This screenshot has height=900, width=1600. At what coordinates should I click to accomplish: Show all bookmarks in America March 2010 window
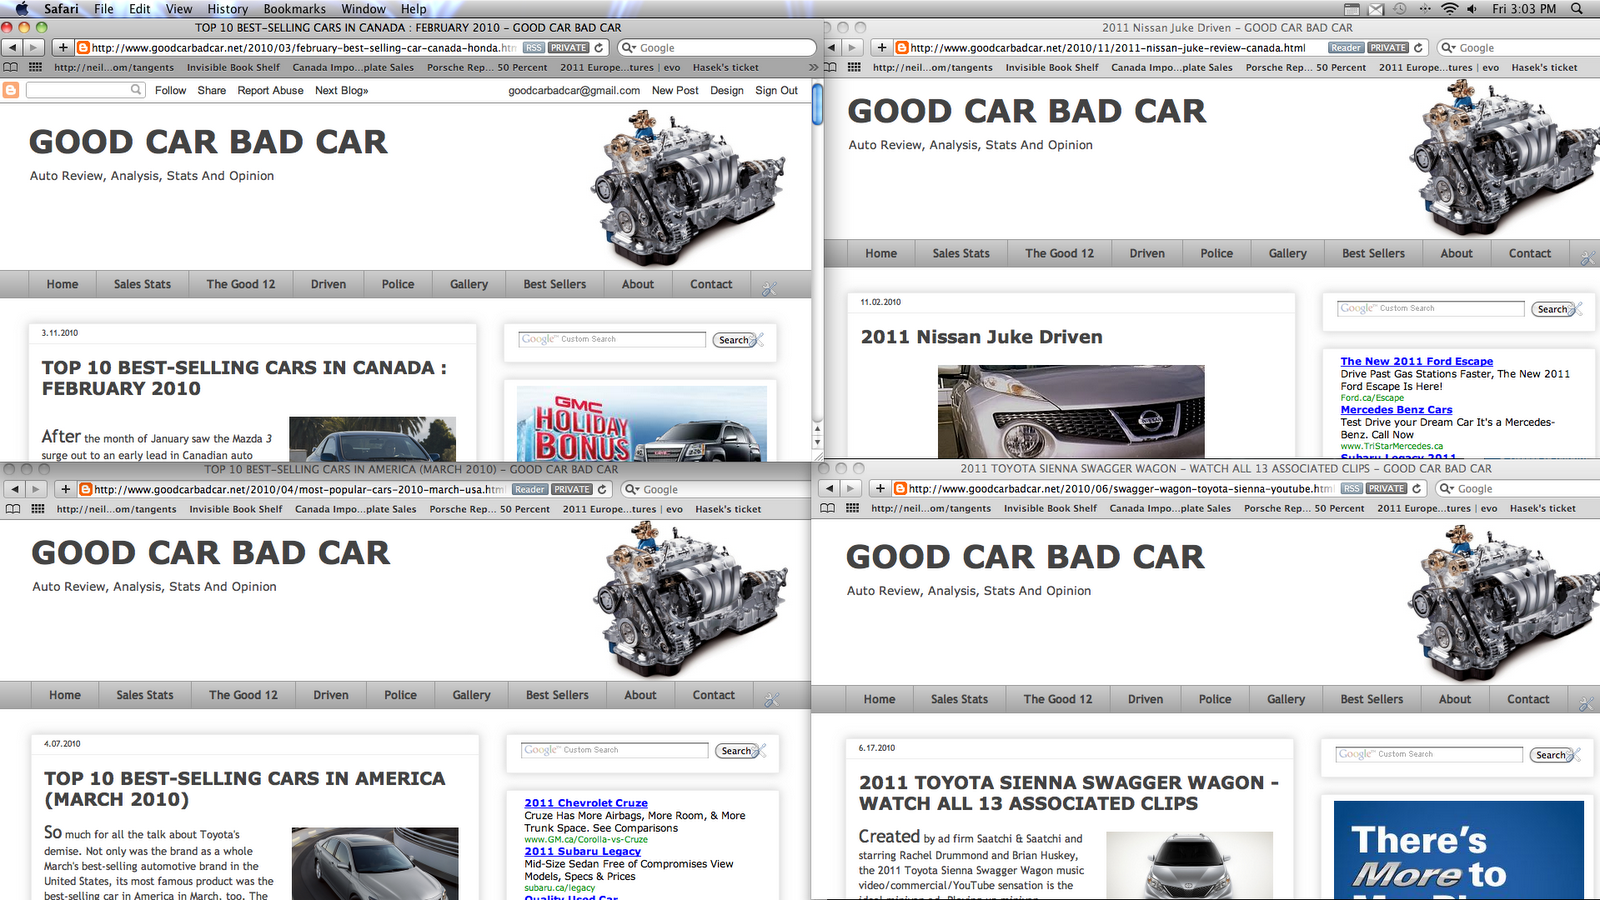click(x=13, y=509)
